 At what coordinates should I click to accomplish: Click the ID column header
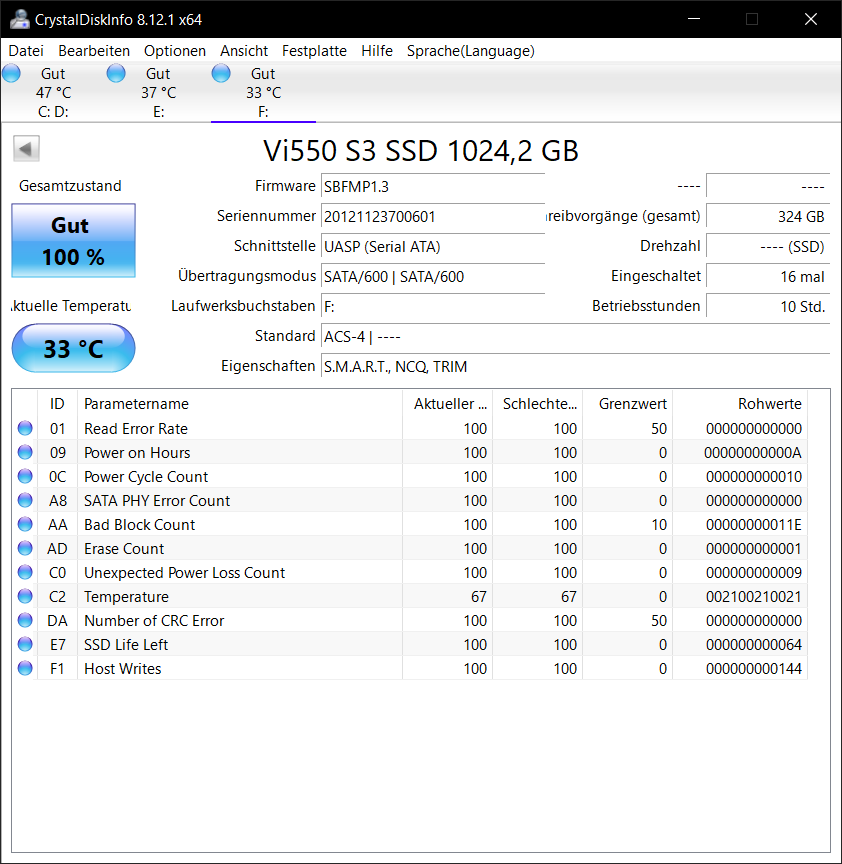point(57,403)
